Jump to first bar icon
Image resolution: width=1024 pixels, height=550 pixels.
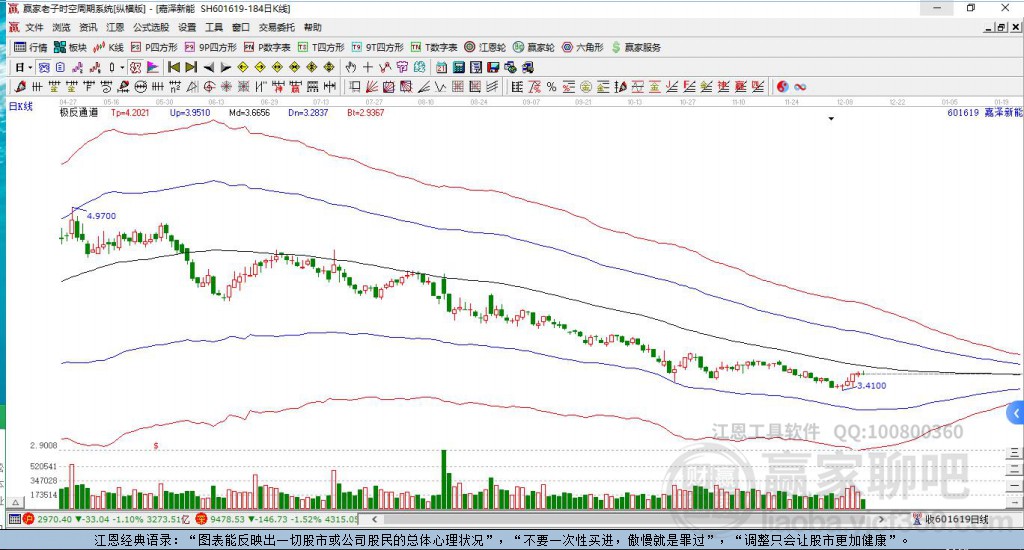coord(174,67)
